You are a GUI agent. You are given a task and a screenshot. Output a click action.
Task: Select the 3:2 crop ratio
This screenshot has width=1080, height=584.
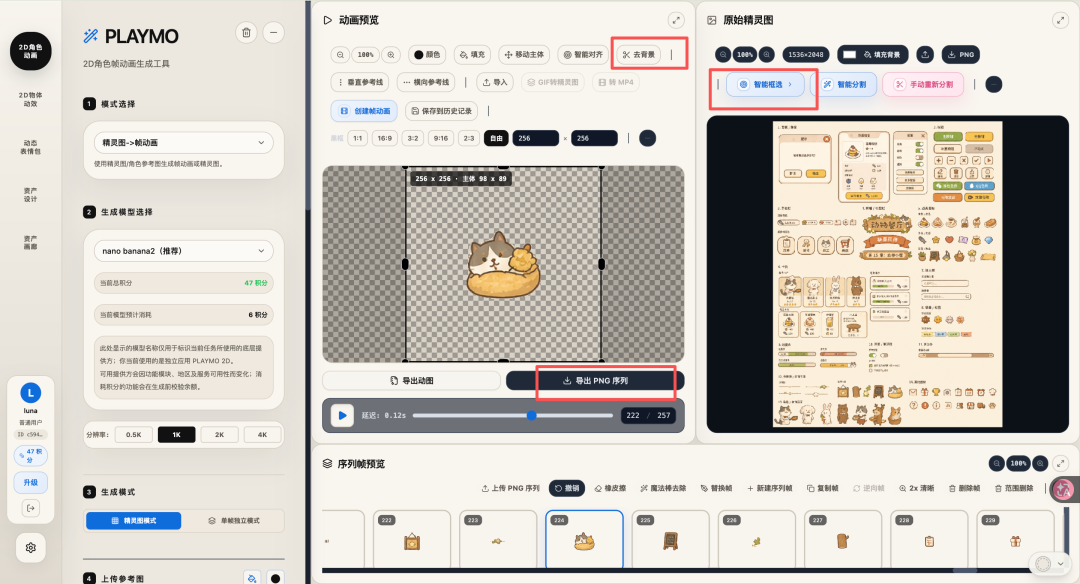(x=413, y=138)
